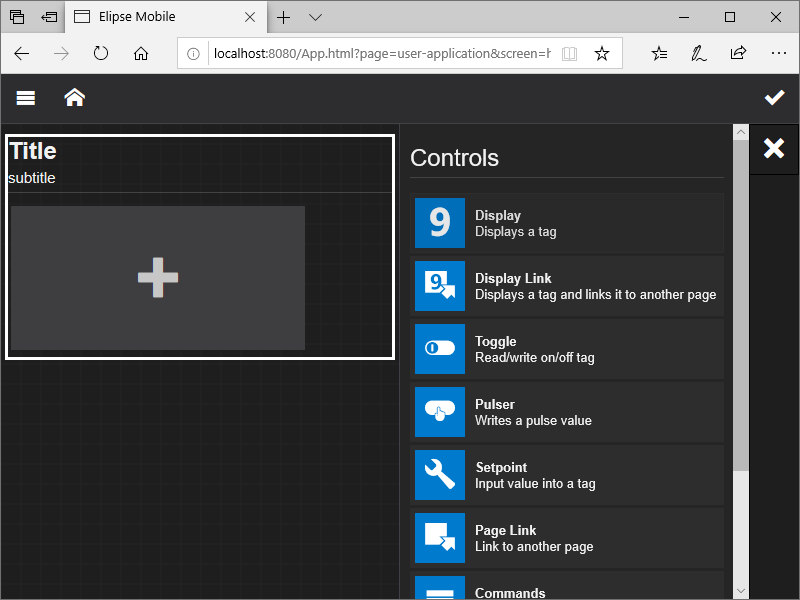Choose the Page Link control icon
The height and width of the screenshot is (600, 800).
[x=440, y=538]
